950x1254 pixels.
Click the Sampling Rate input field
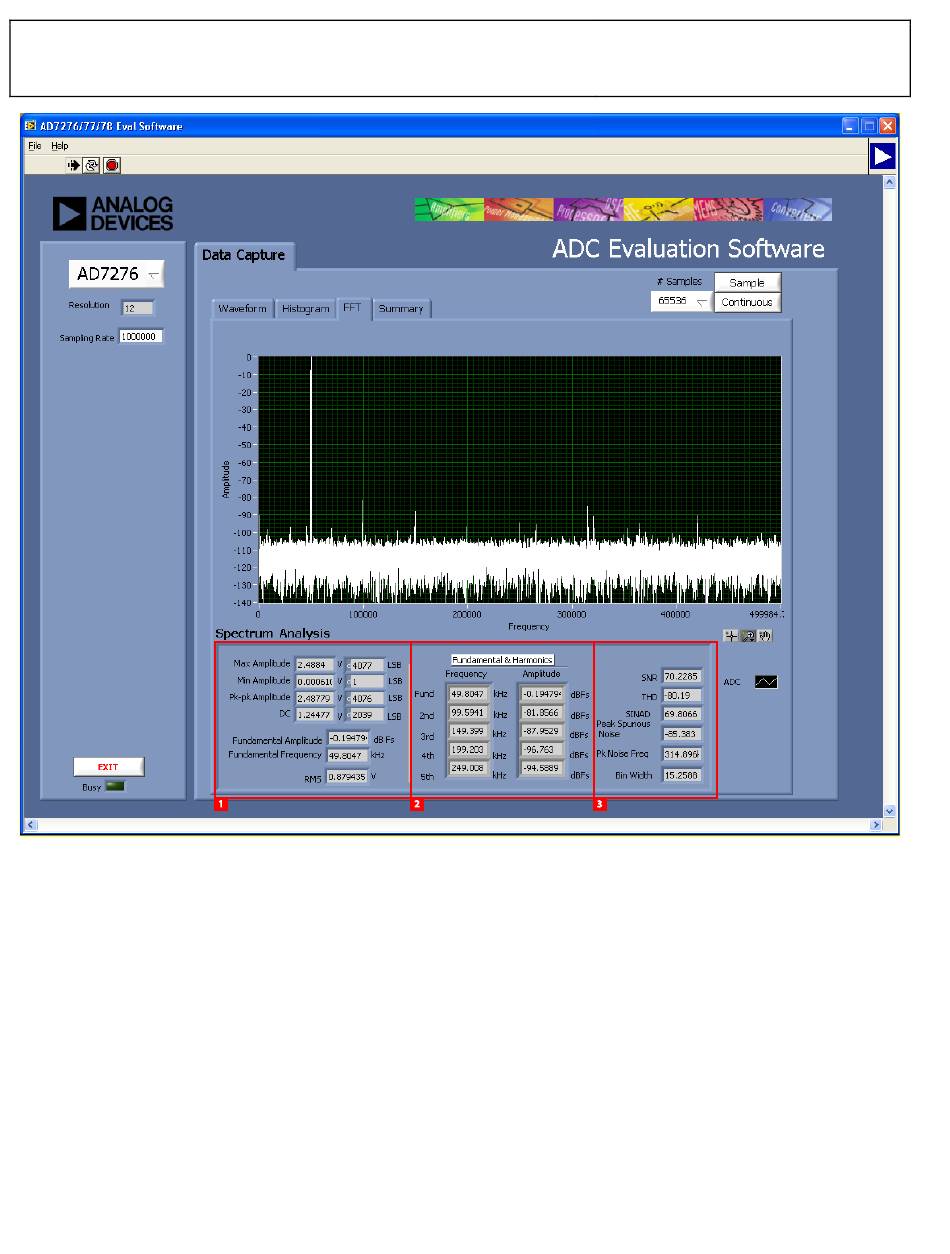point(140,337)
